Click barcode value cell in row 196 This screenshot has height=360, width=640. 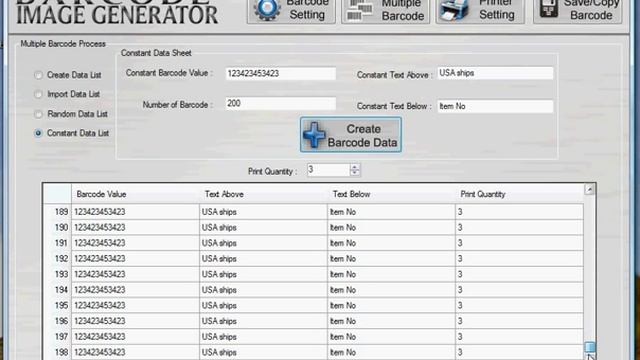[136, 321]
